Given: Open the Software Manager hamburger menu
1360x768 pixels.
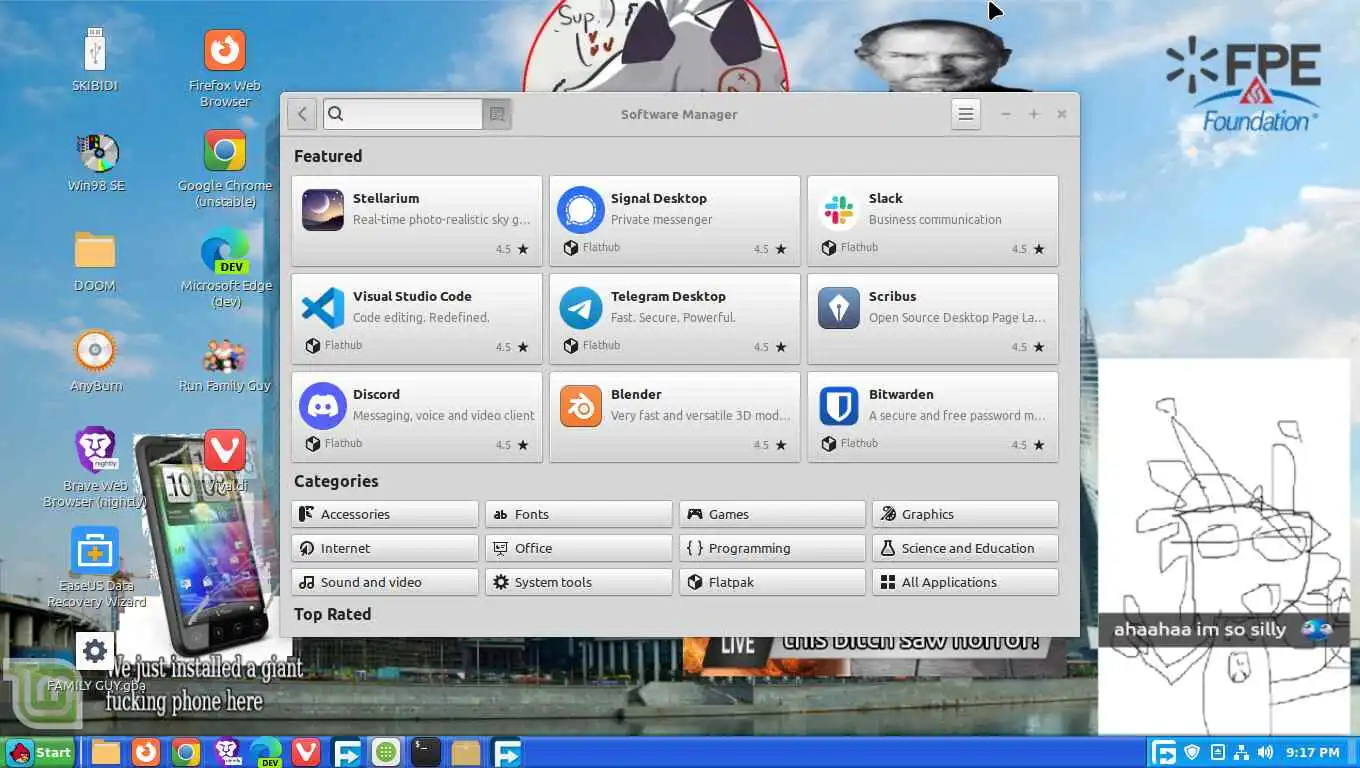Looking at the screenshot, I should 965,114.
